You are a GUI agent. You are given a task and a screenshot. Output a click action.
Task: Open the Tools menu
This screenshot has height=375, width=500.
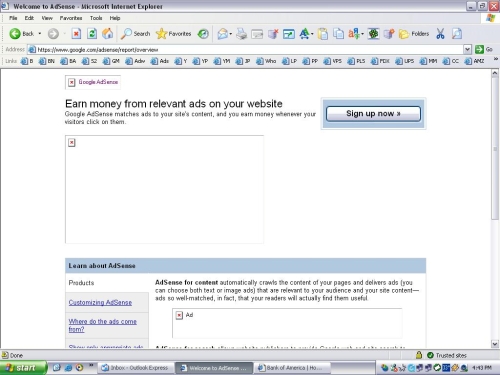pos(96,18)
